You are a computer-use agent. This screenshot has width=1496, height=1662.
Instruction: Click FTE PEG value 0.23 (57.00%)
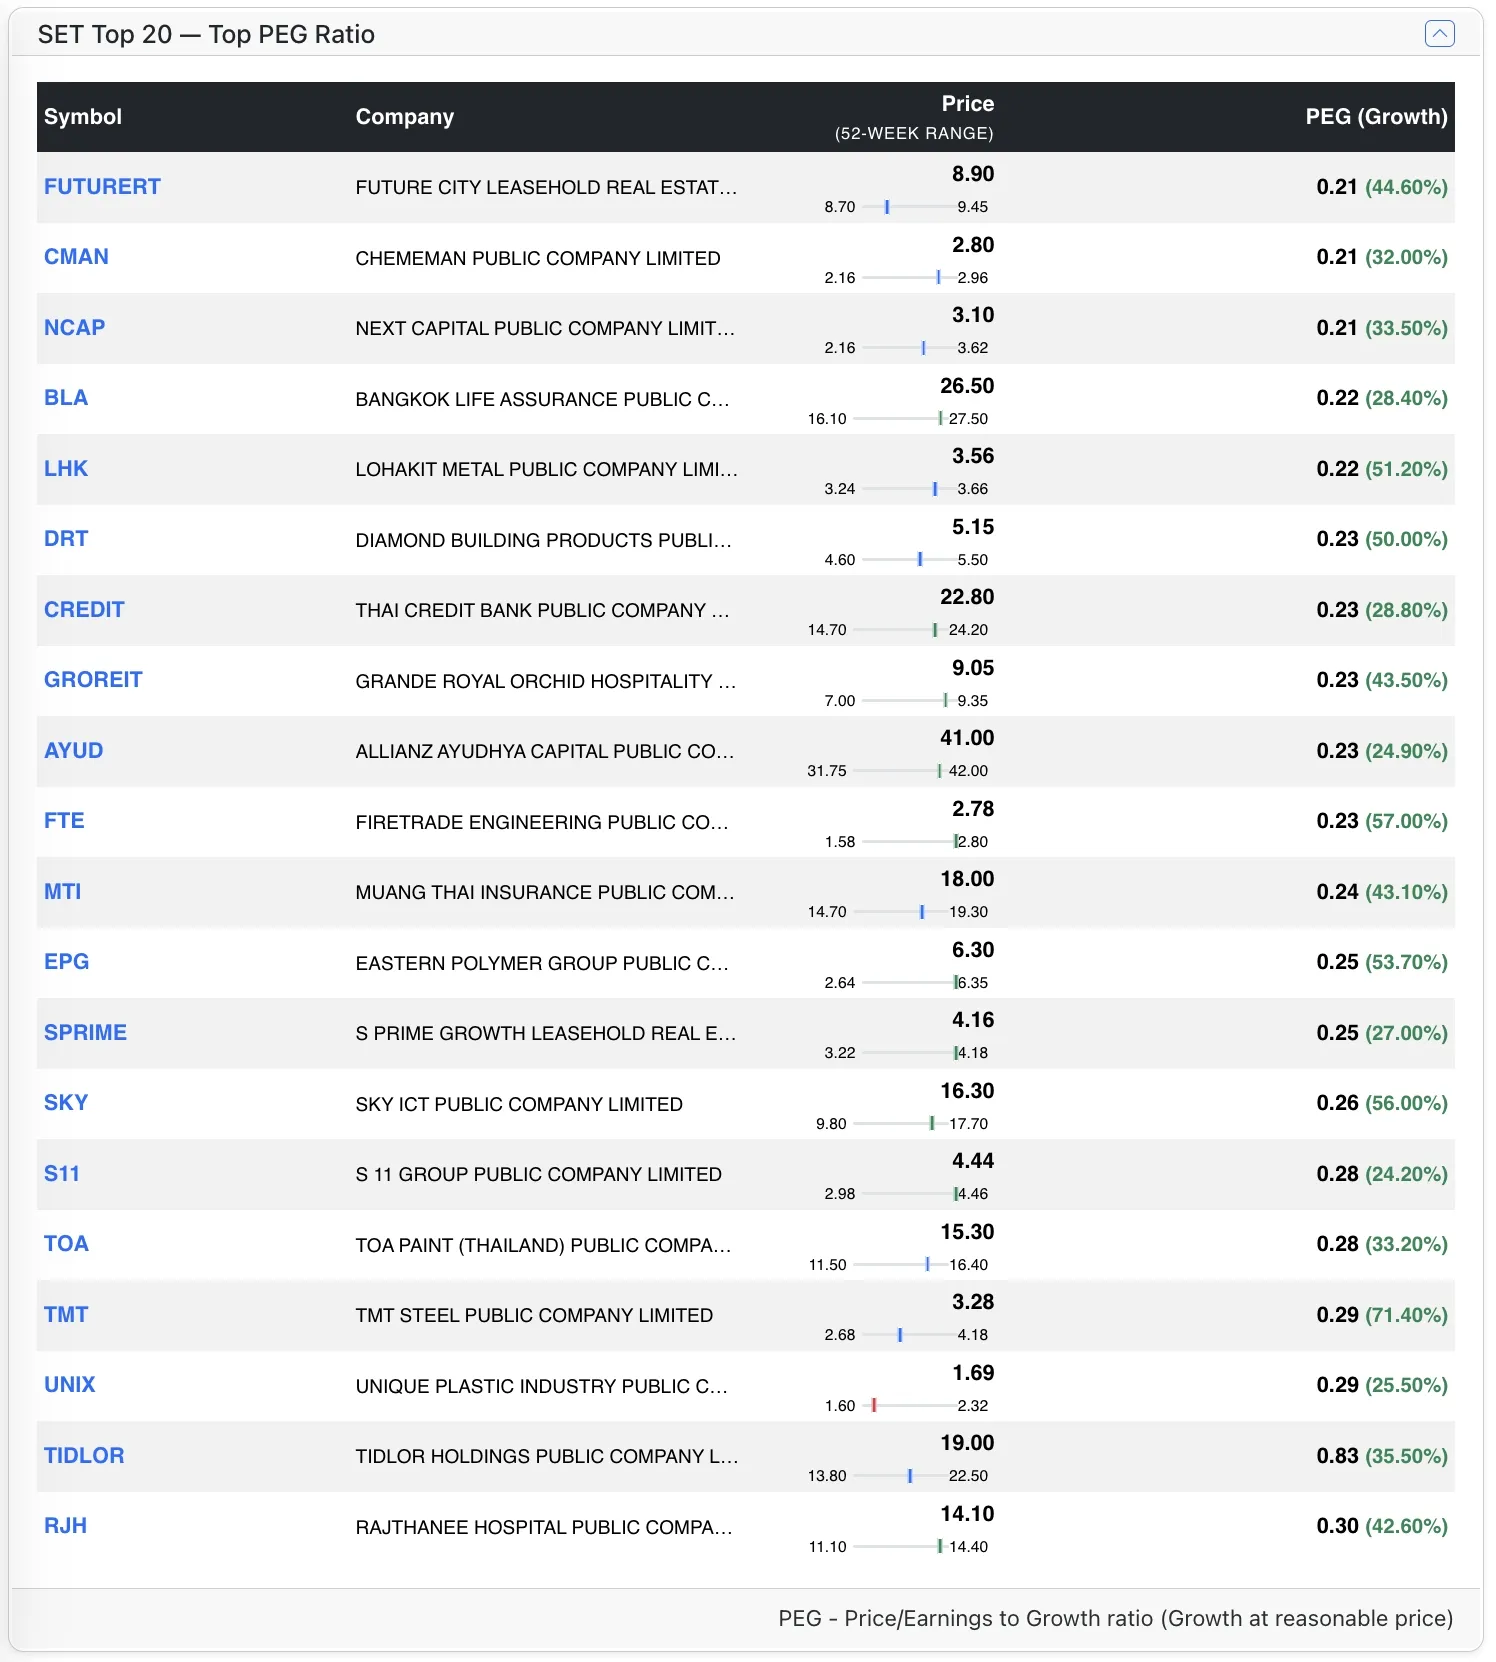pyautogui.click(x=1382, y=821)
